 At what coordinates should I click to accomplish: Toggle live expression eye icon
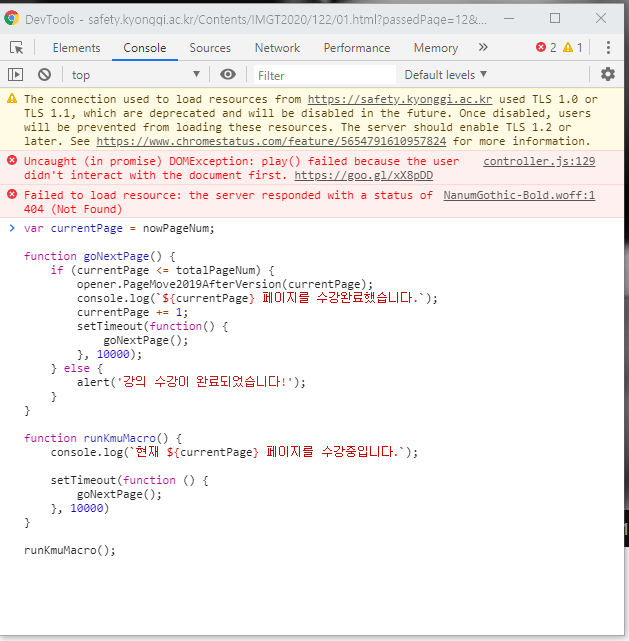(x=228, y=74)
